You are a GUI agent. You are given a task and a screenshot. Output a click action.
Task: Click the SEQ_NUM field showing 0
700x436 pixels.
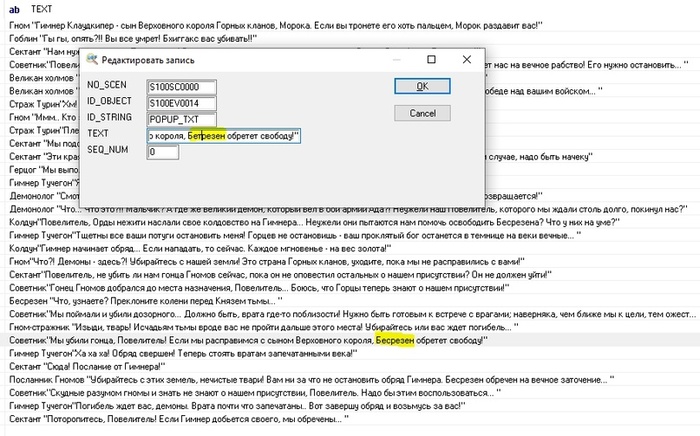click(163, 151)
